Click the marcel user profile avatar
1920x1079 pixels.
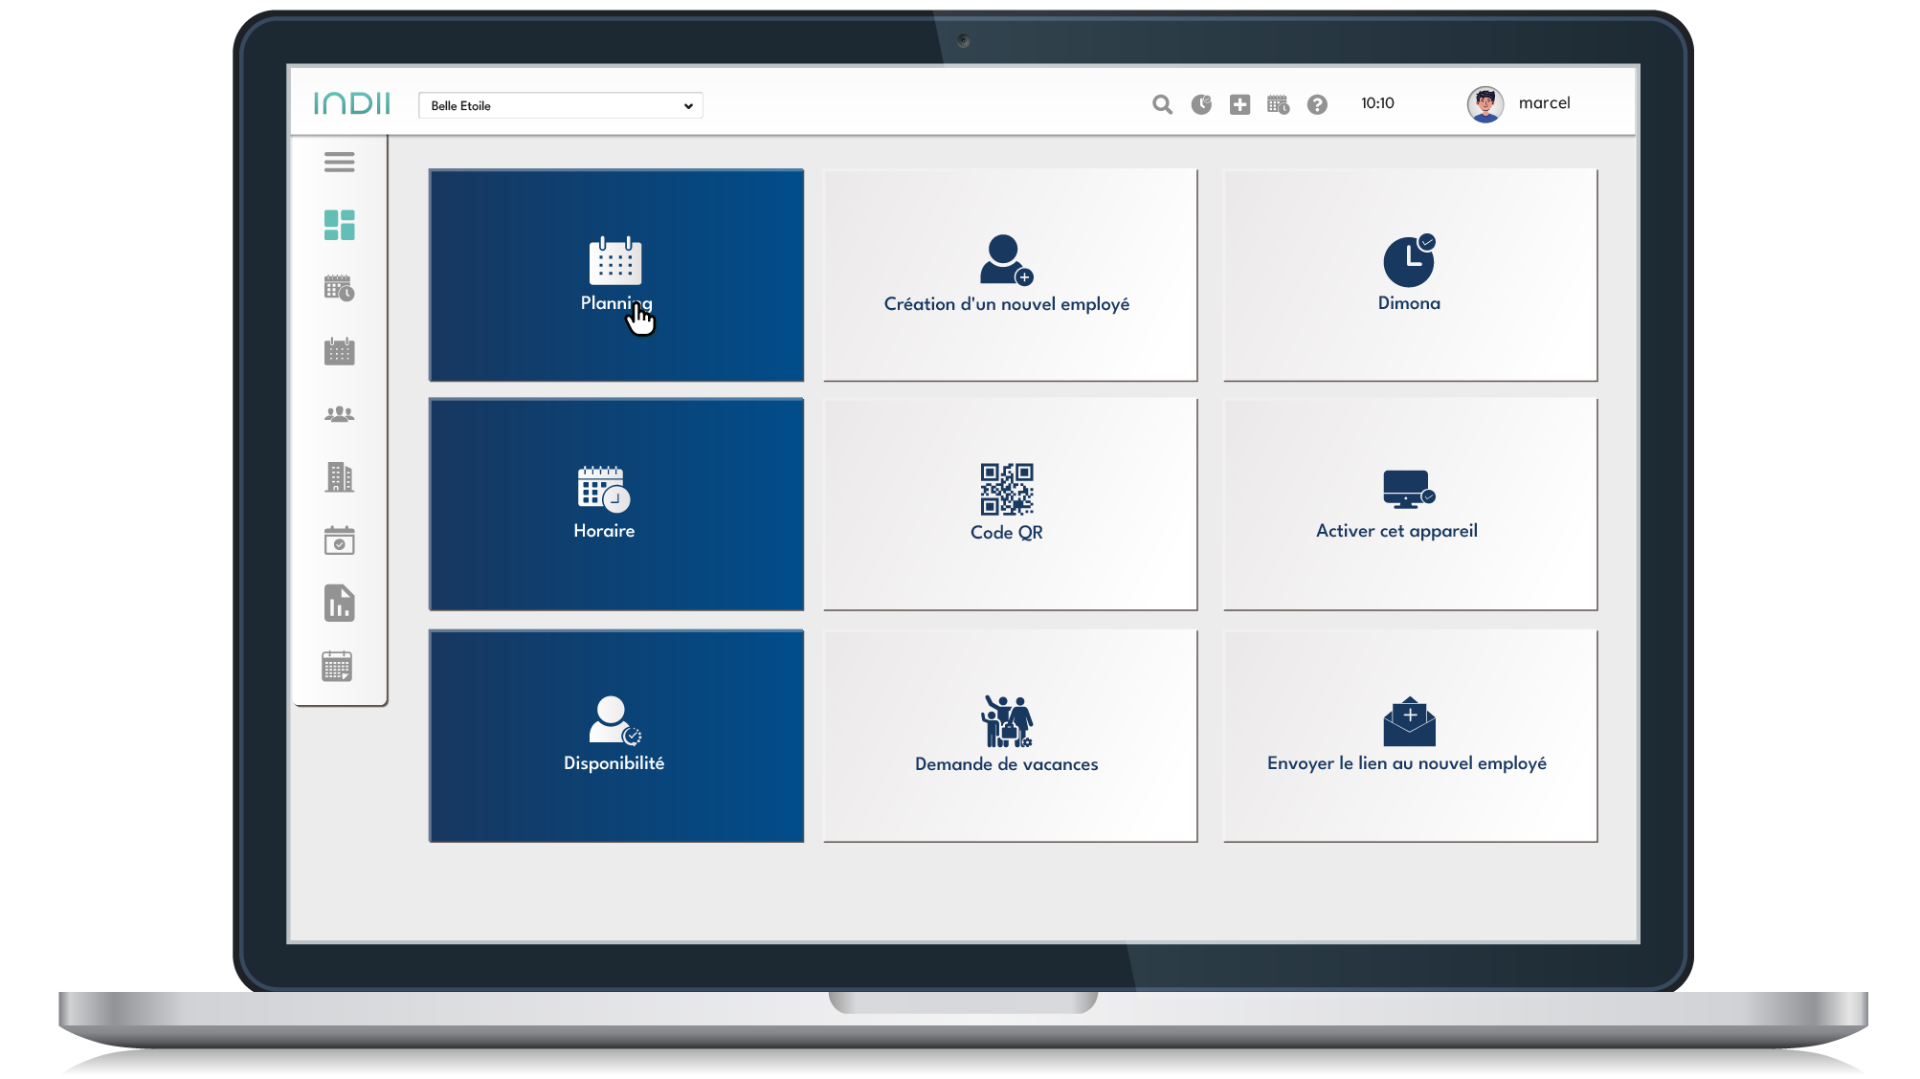[x=1485, y=104]
